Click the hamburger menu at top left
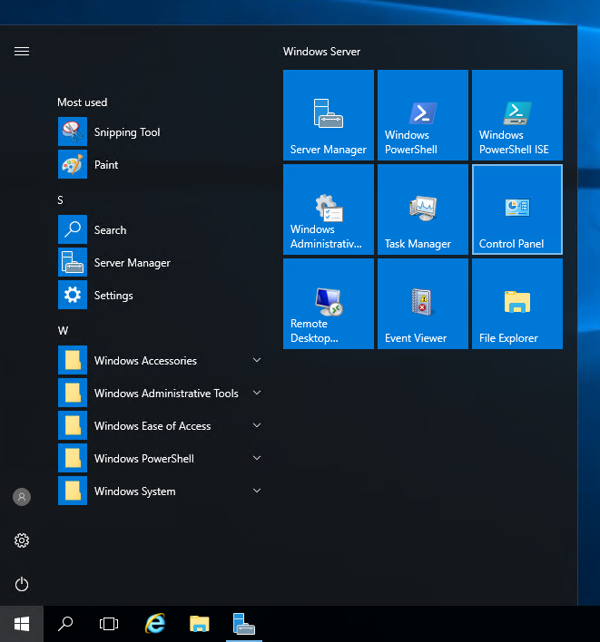Image resolution: width=600 pixels, height=642 pixels. coord(22,51)
